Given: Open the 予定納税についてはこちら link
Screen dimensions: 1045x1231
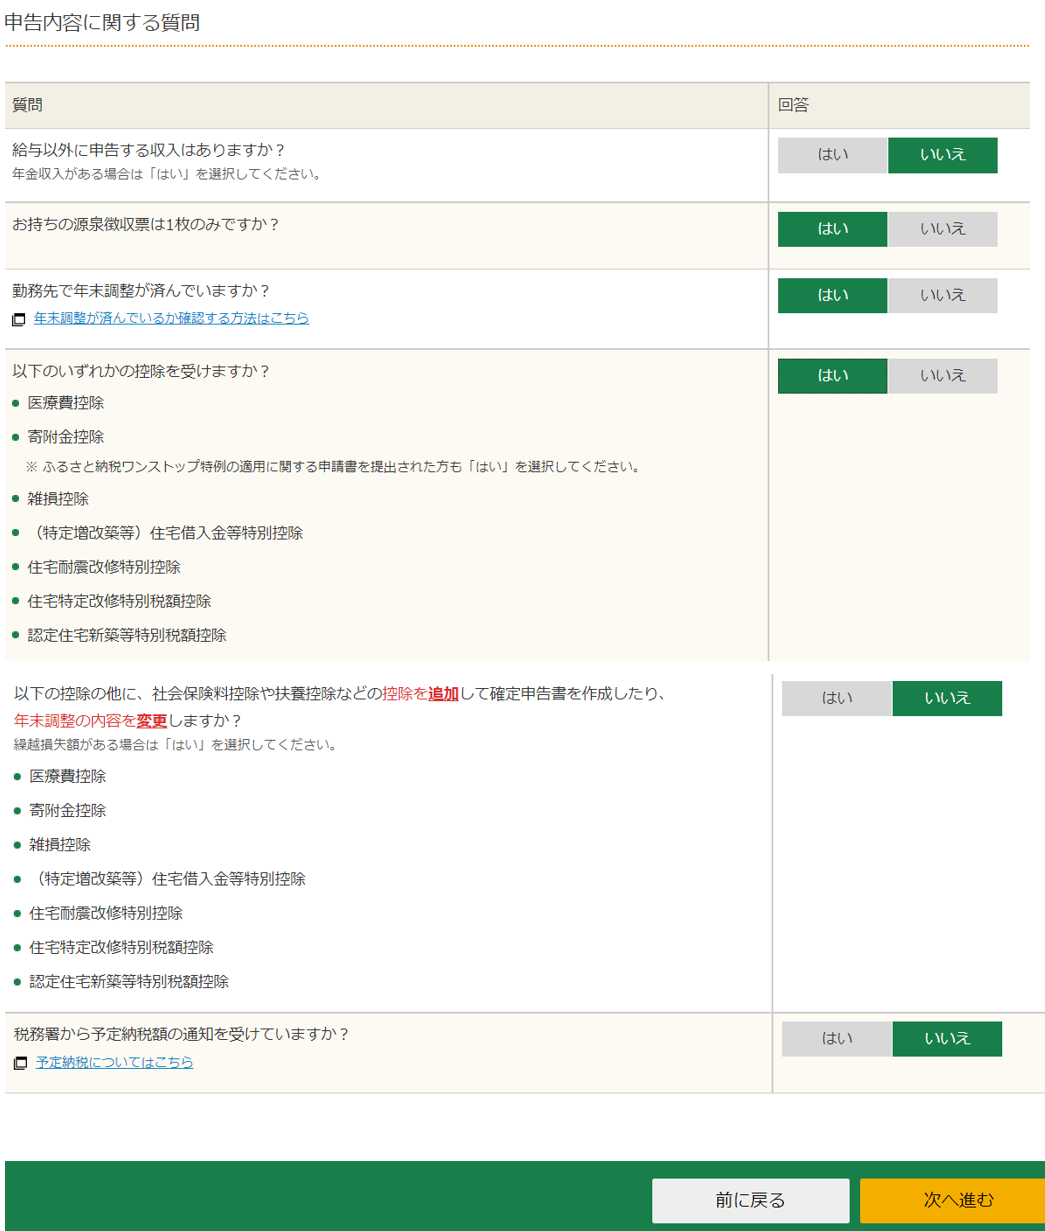Looking at the screenshot, I should (114, 1062).
